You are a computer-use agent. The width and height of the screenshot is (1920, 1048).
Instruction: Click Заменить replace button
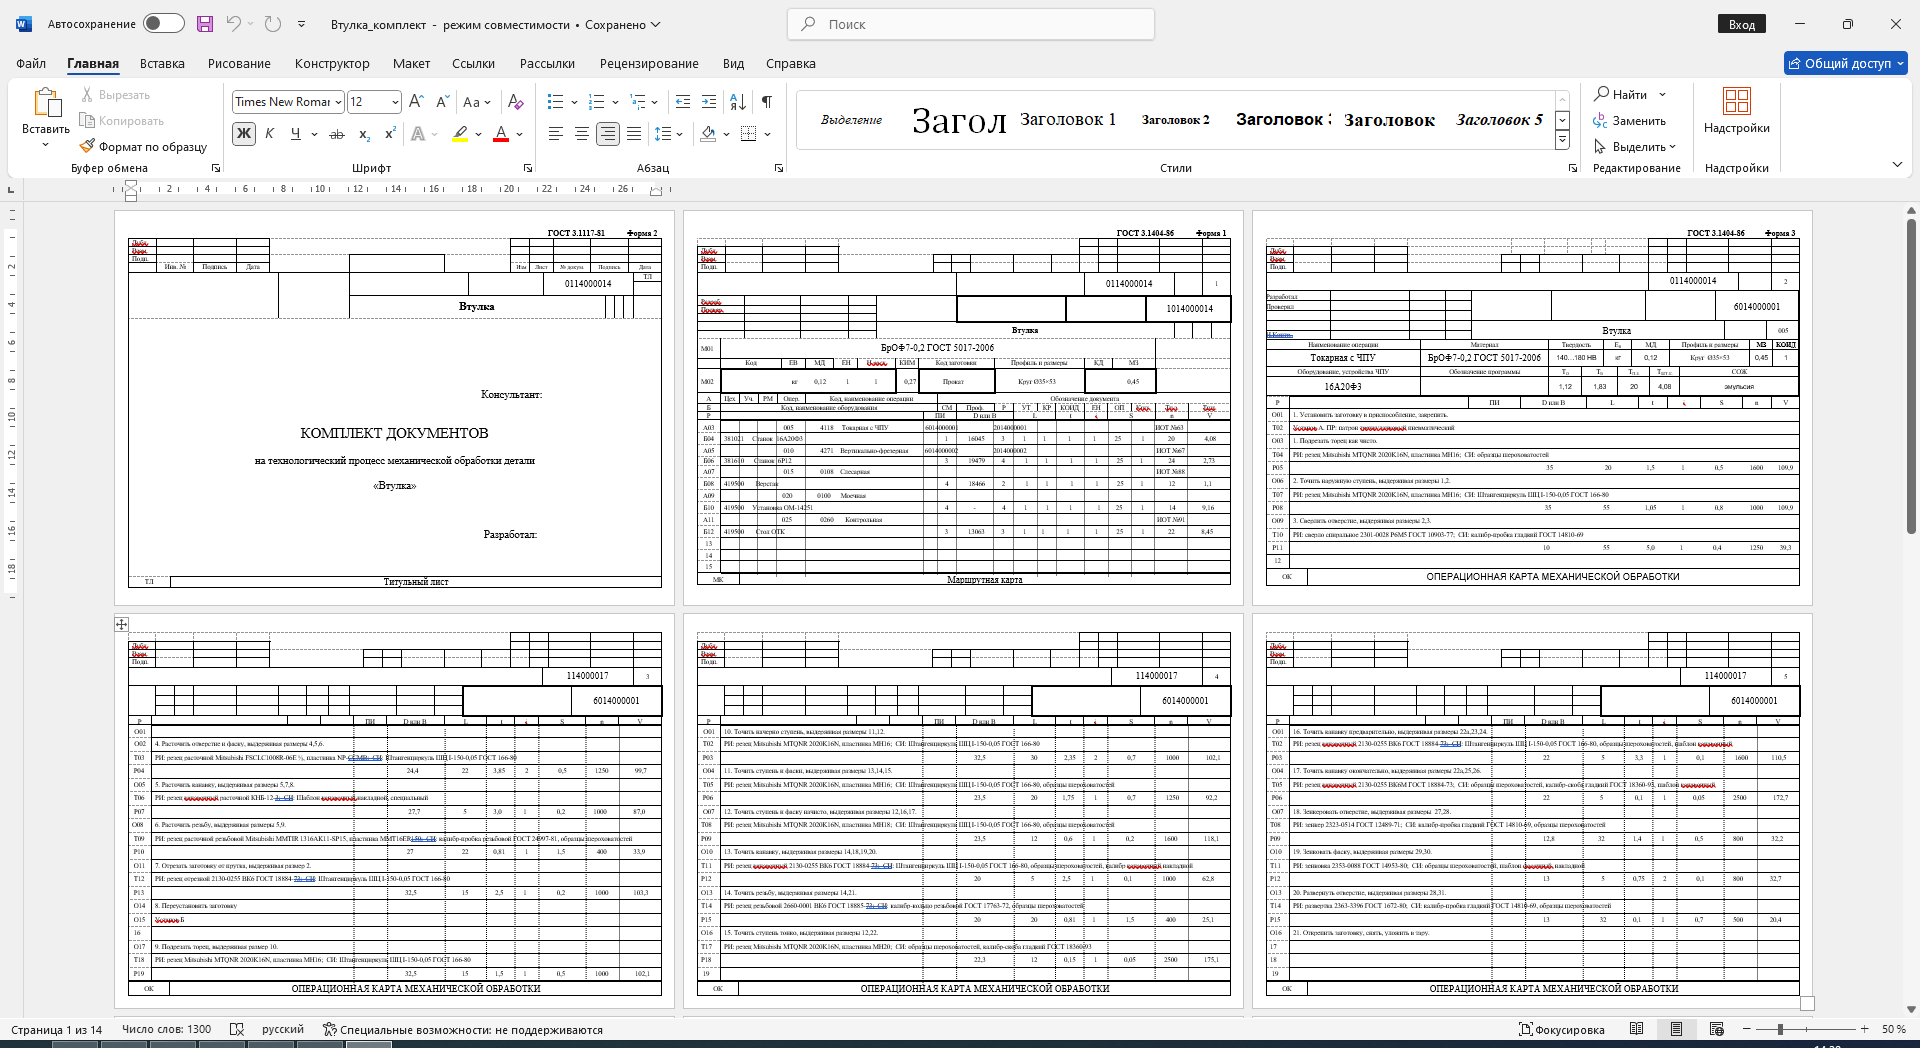coord(1630,120)
